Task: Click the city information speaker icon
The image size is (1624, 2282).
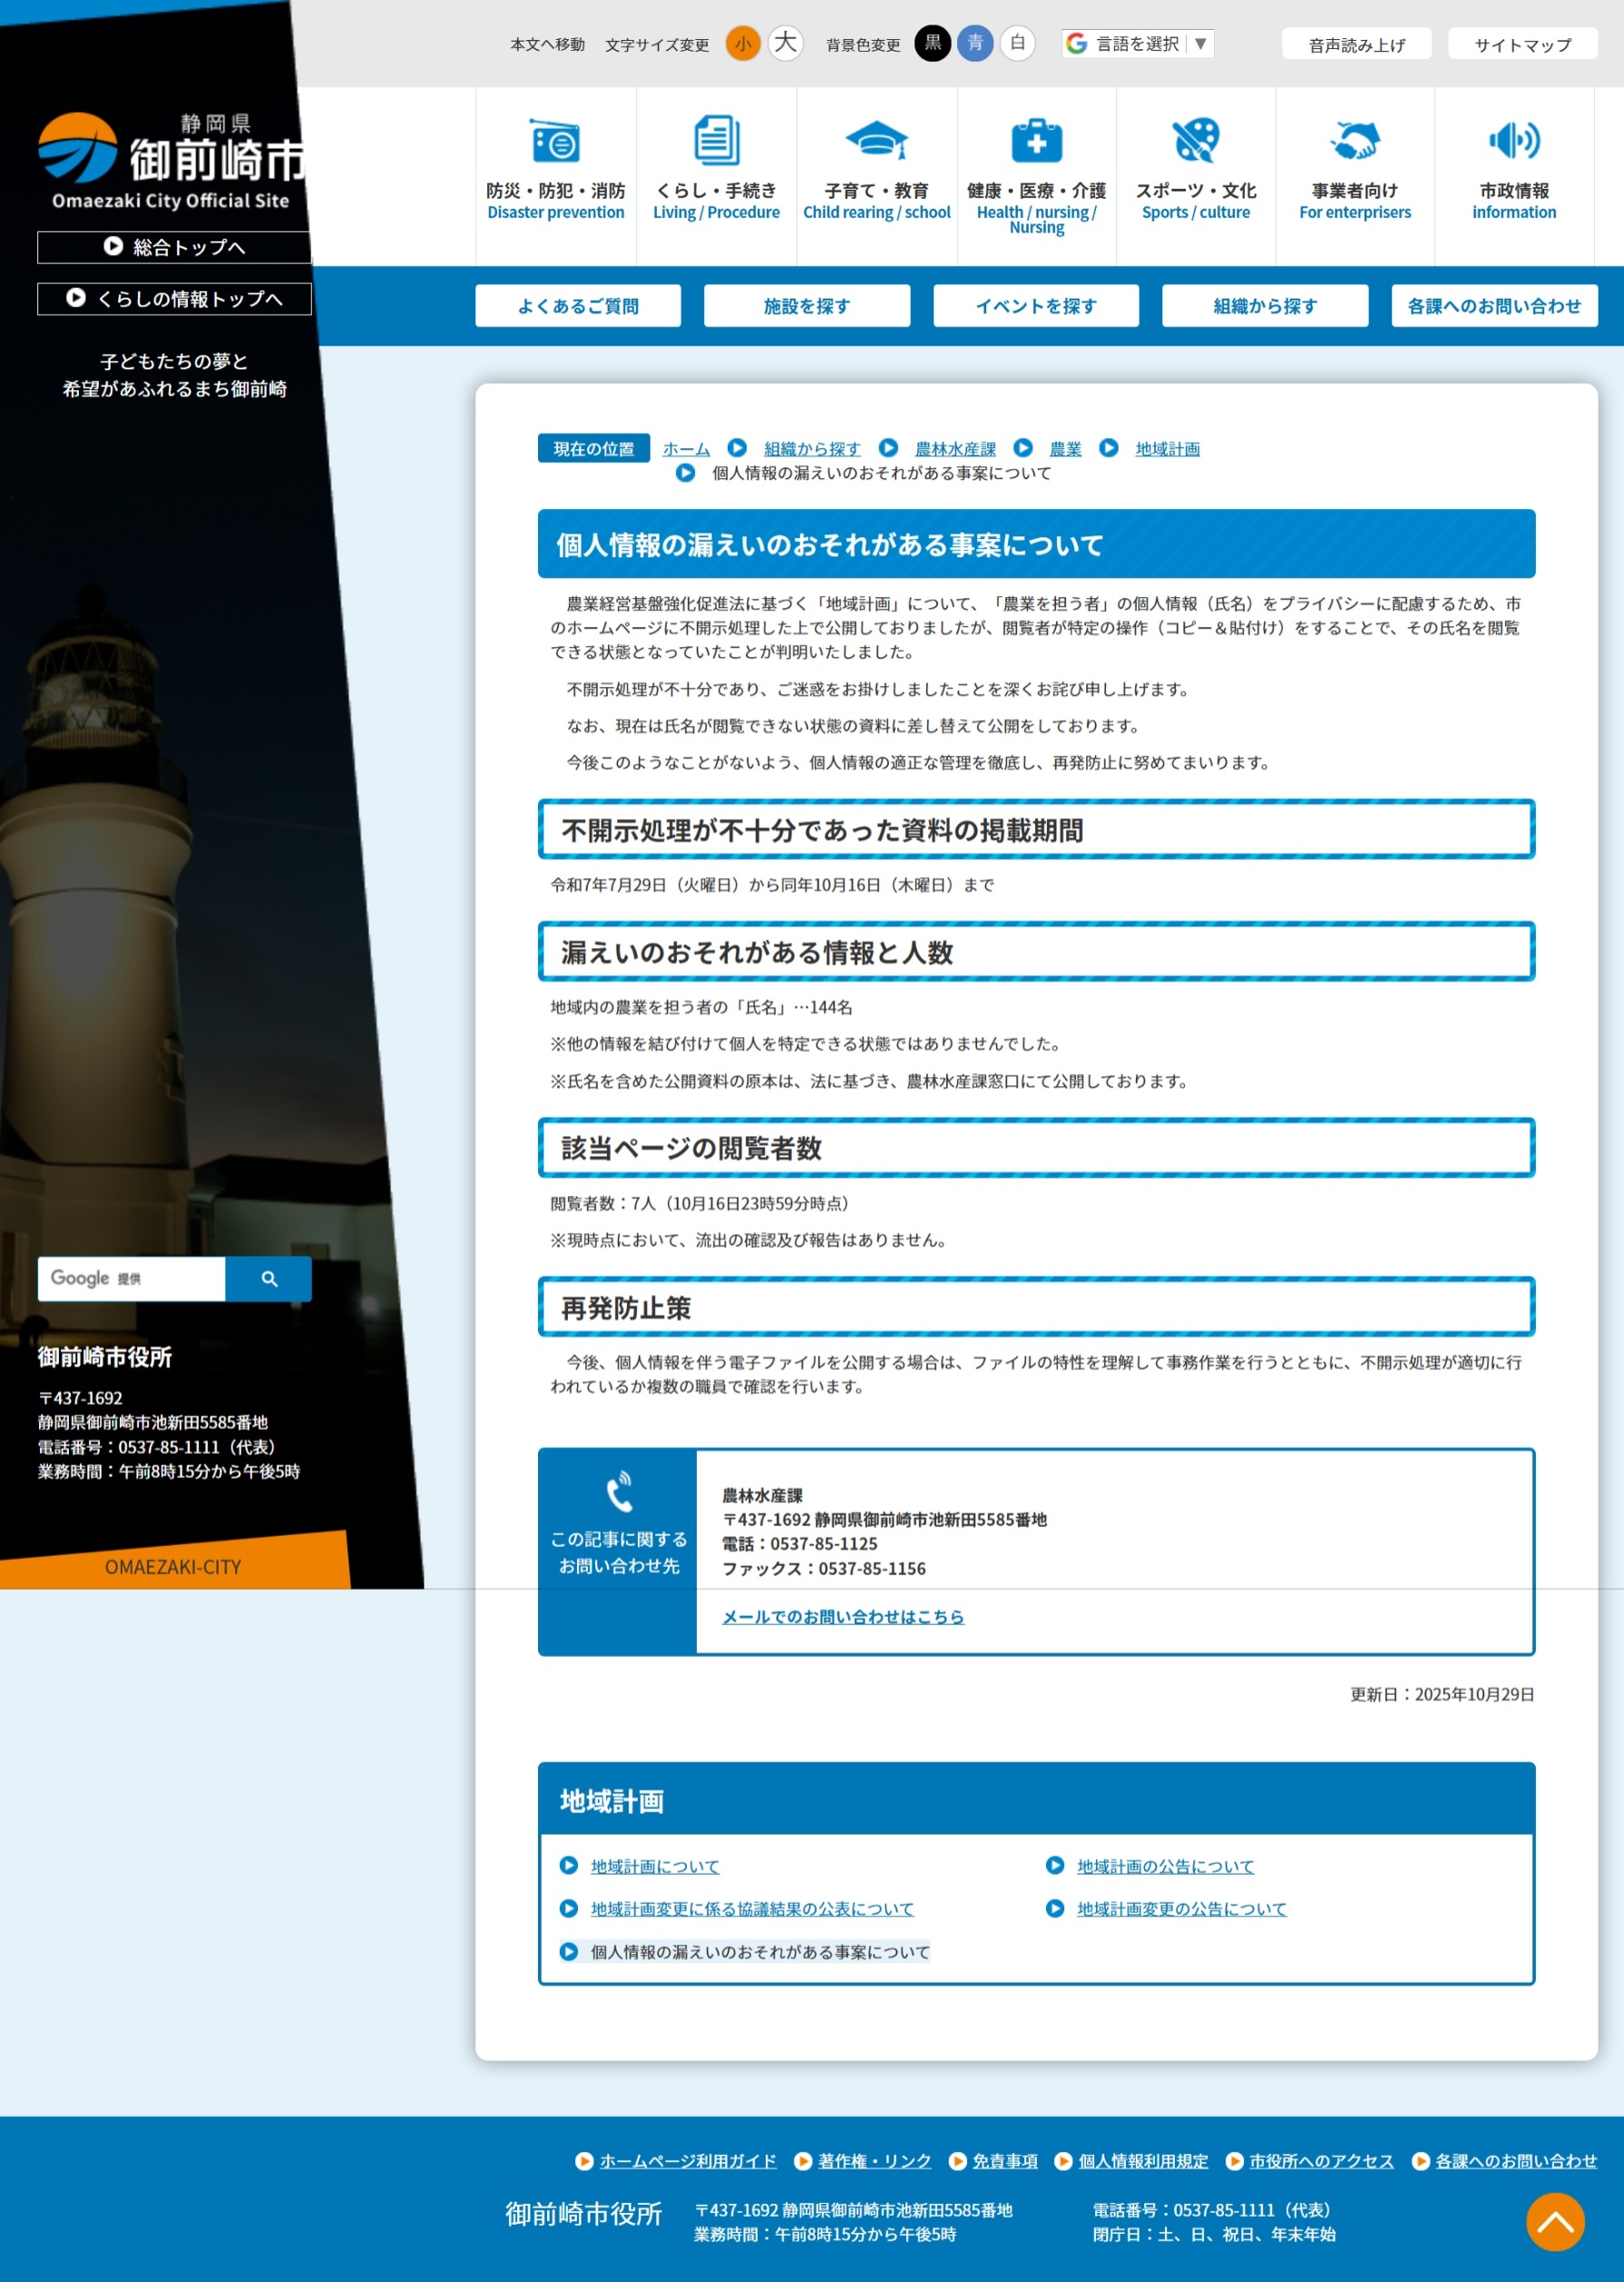Action: coord(1513,141)
